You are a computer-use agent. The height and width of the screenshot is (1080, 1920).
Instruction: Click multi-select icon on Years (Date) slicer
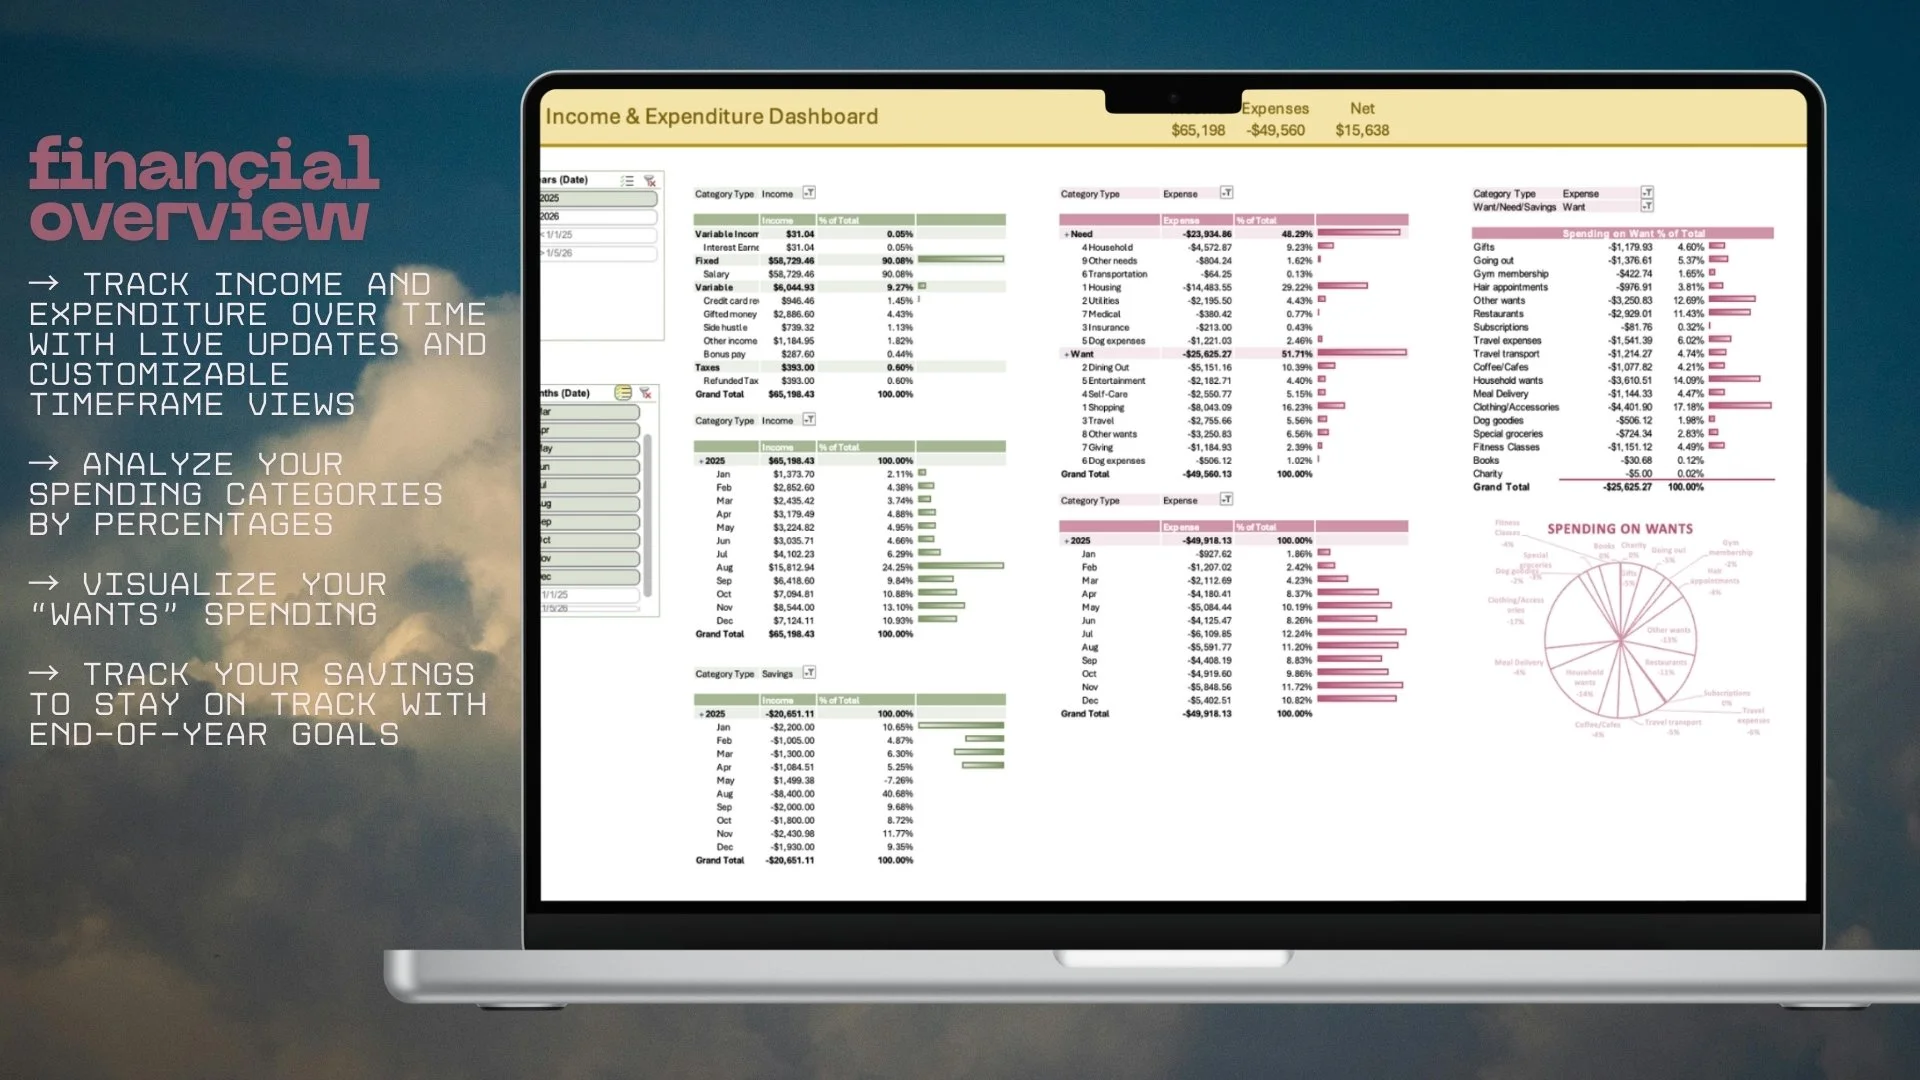point(627,181)
